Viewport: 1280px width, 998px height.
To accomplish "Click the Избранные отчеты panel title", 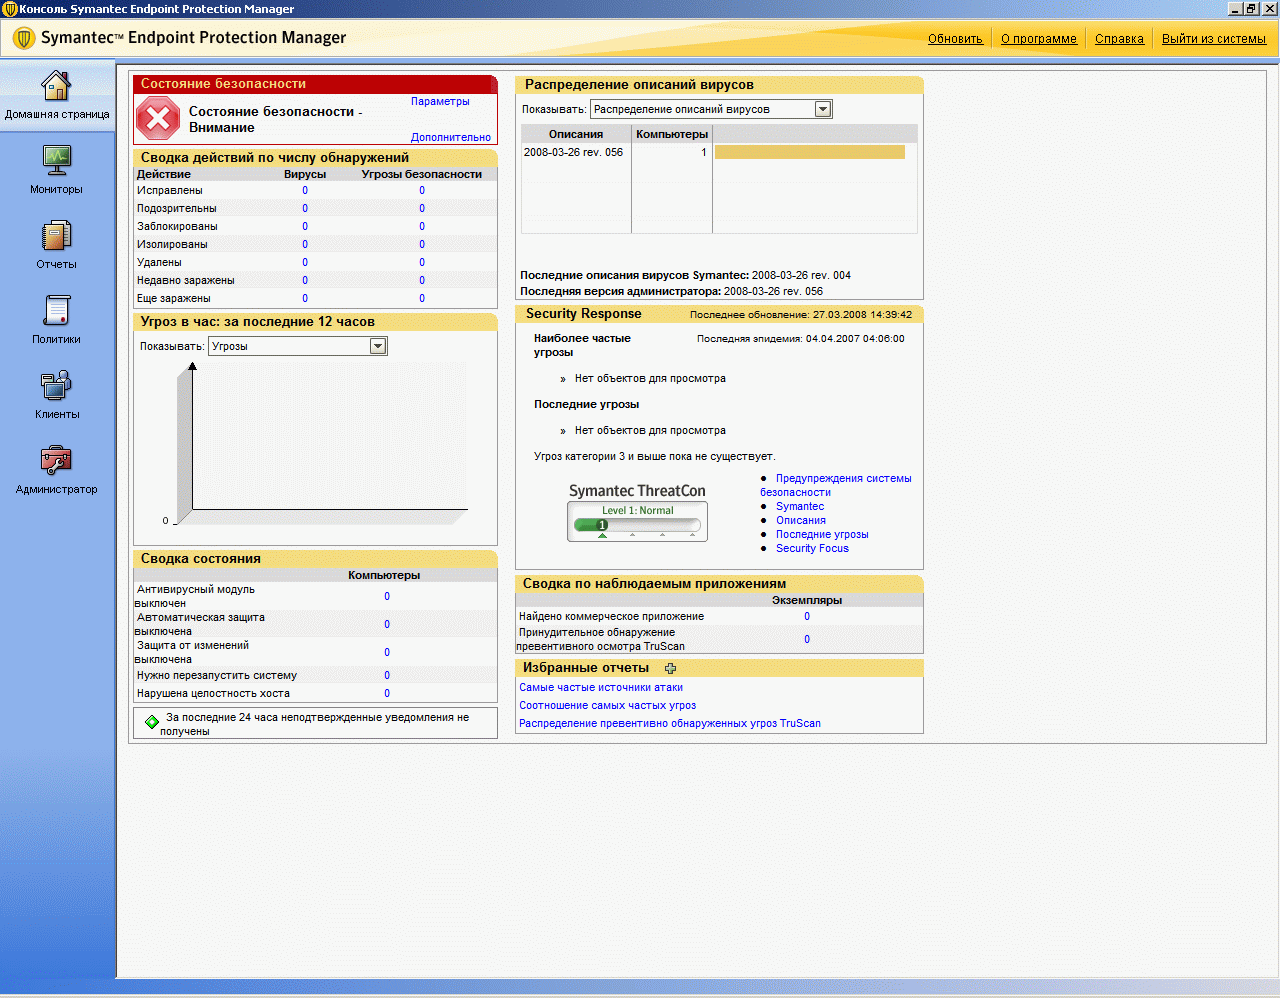I will (x=586, y=668).
